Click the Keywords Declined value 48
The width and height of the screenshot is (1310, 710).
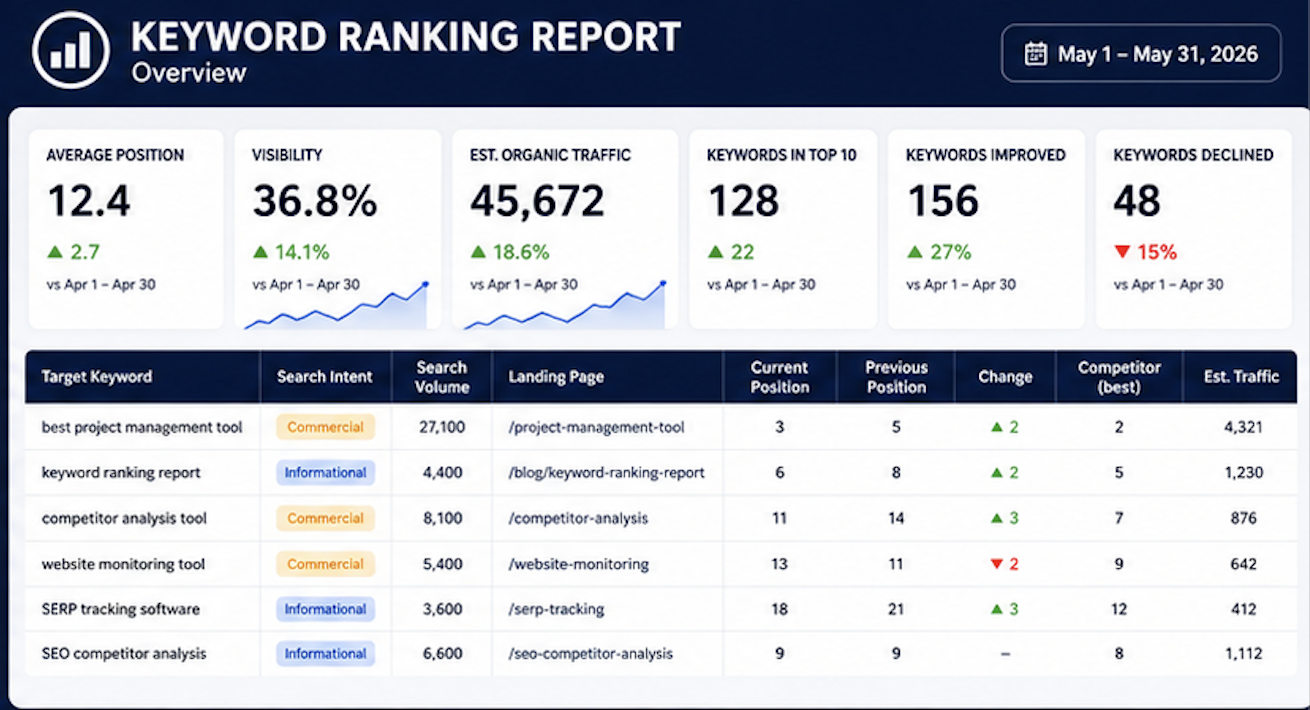1137,201
